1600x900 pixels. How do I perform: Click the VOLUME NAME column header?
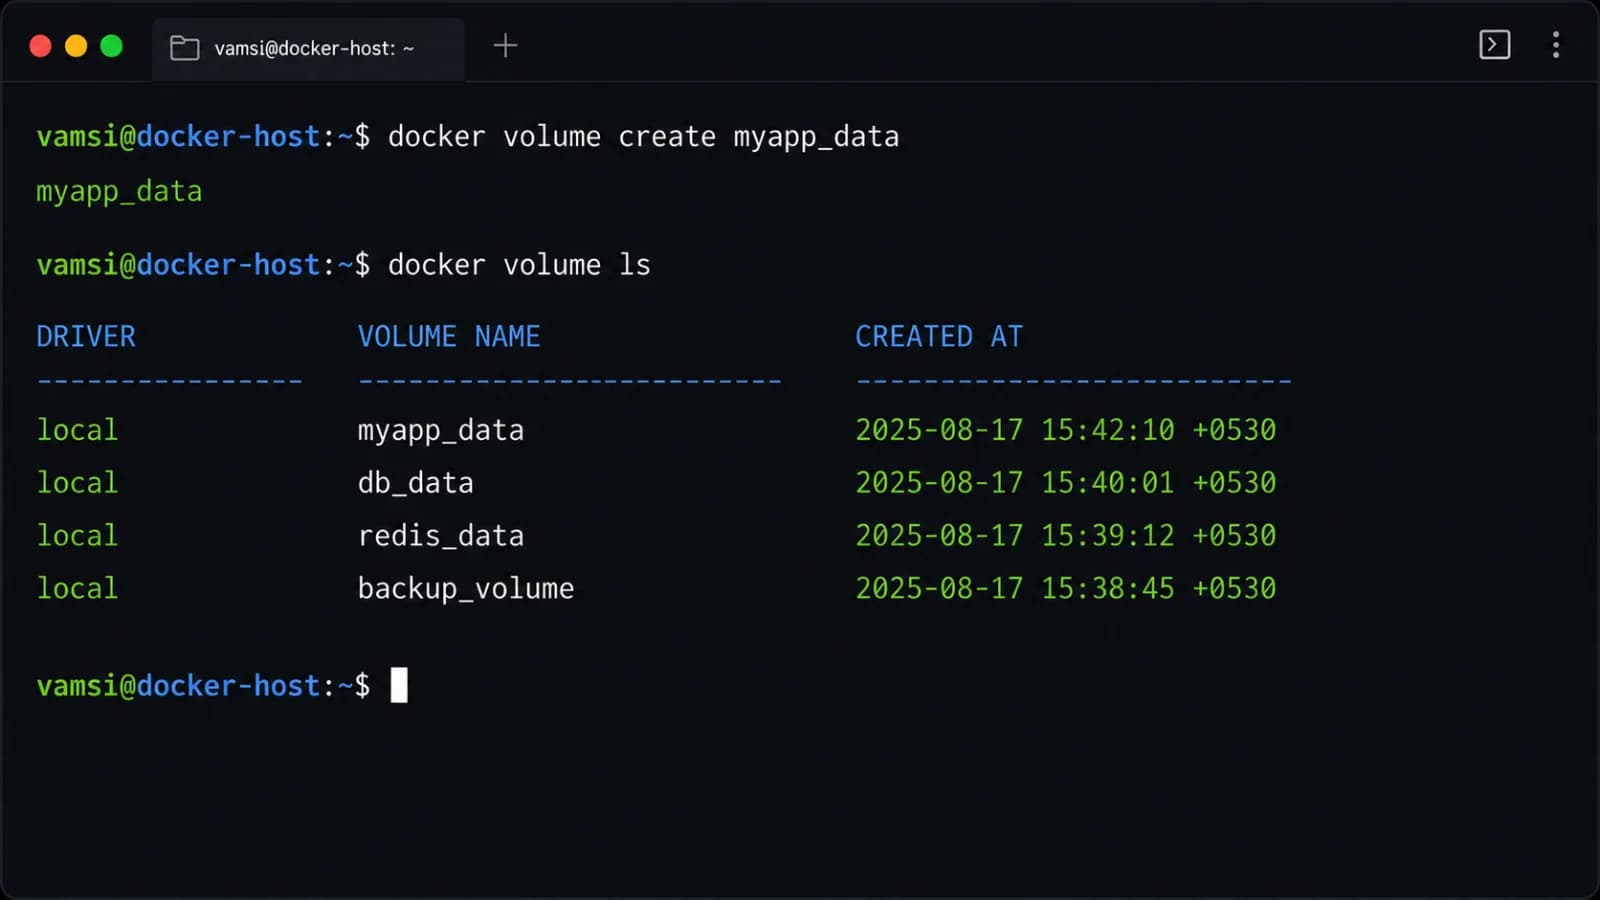(449, 336)
